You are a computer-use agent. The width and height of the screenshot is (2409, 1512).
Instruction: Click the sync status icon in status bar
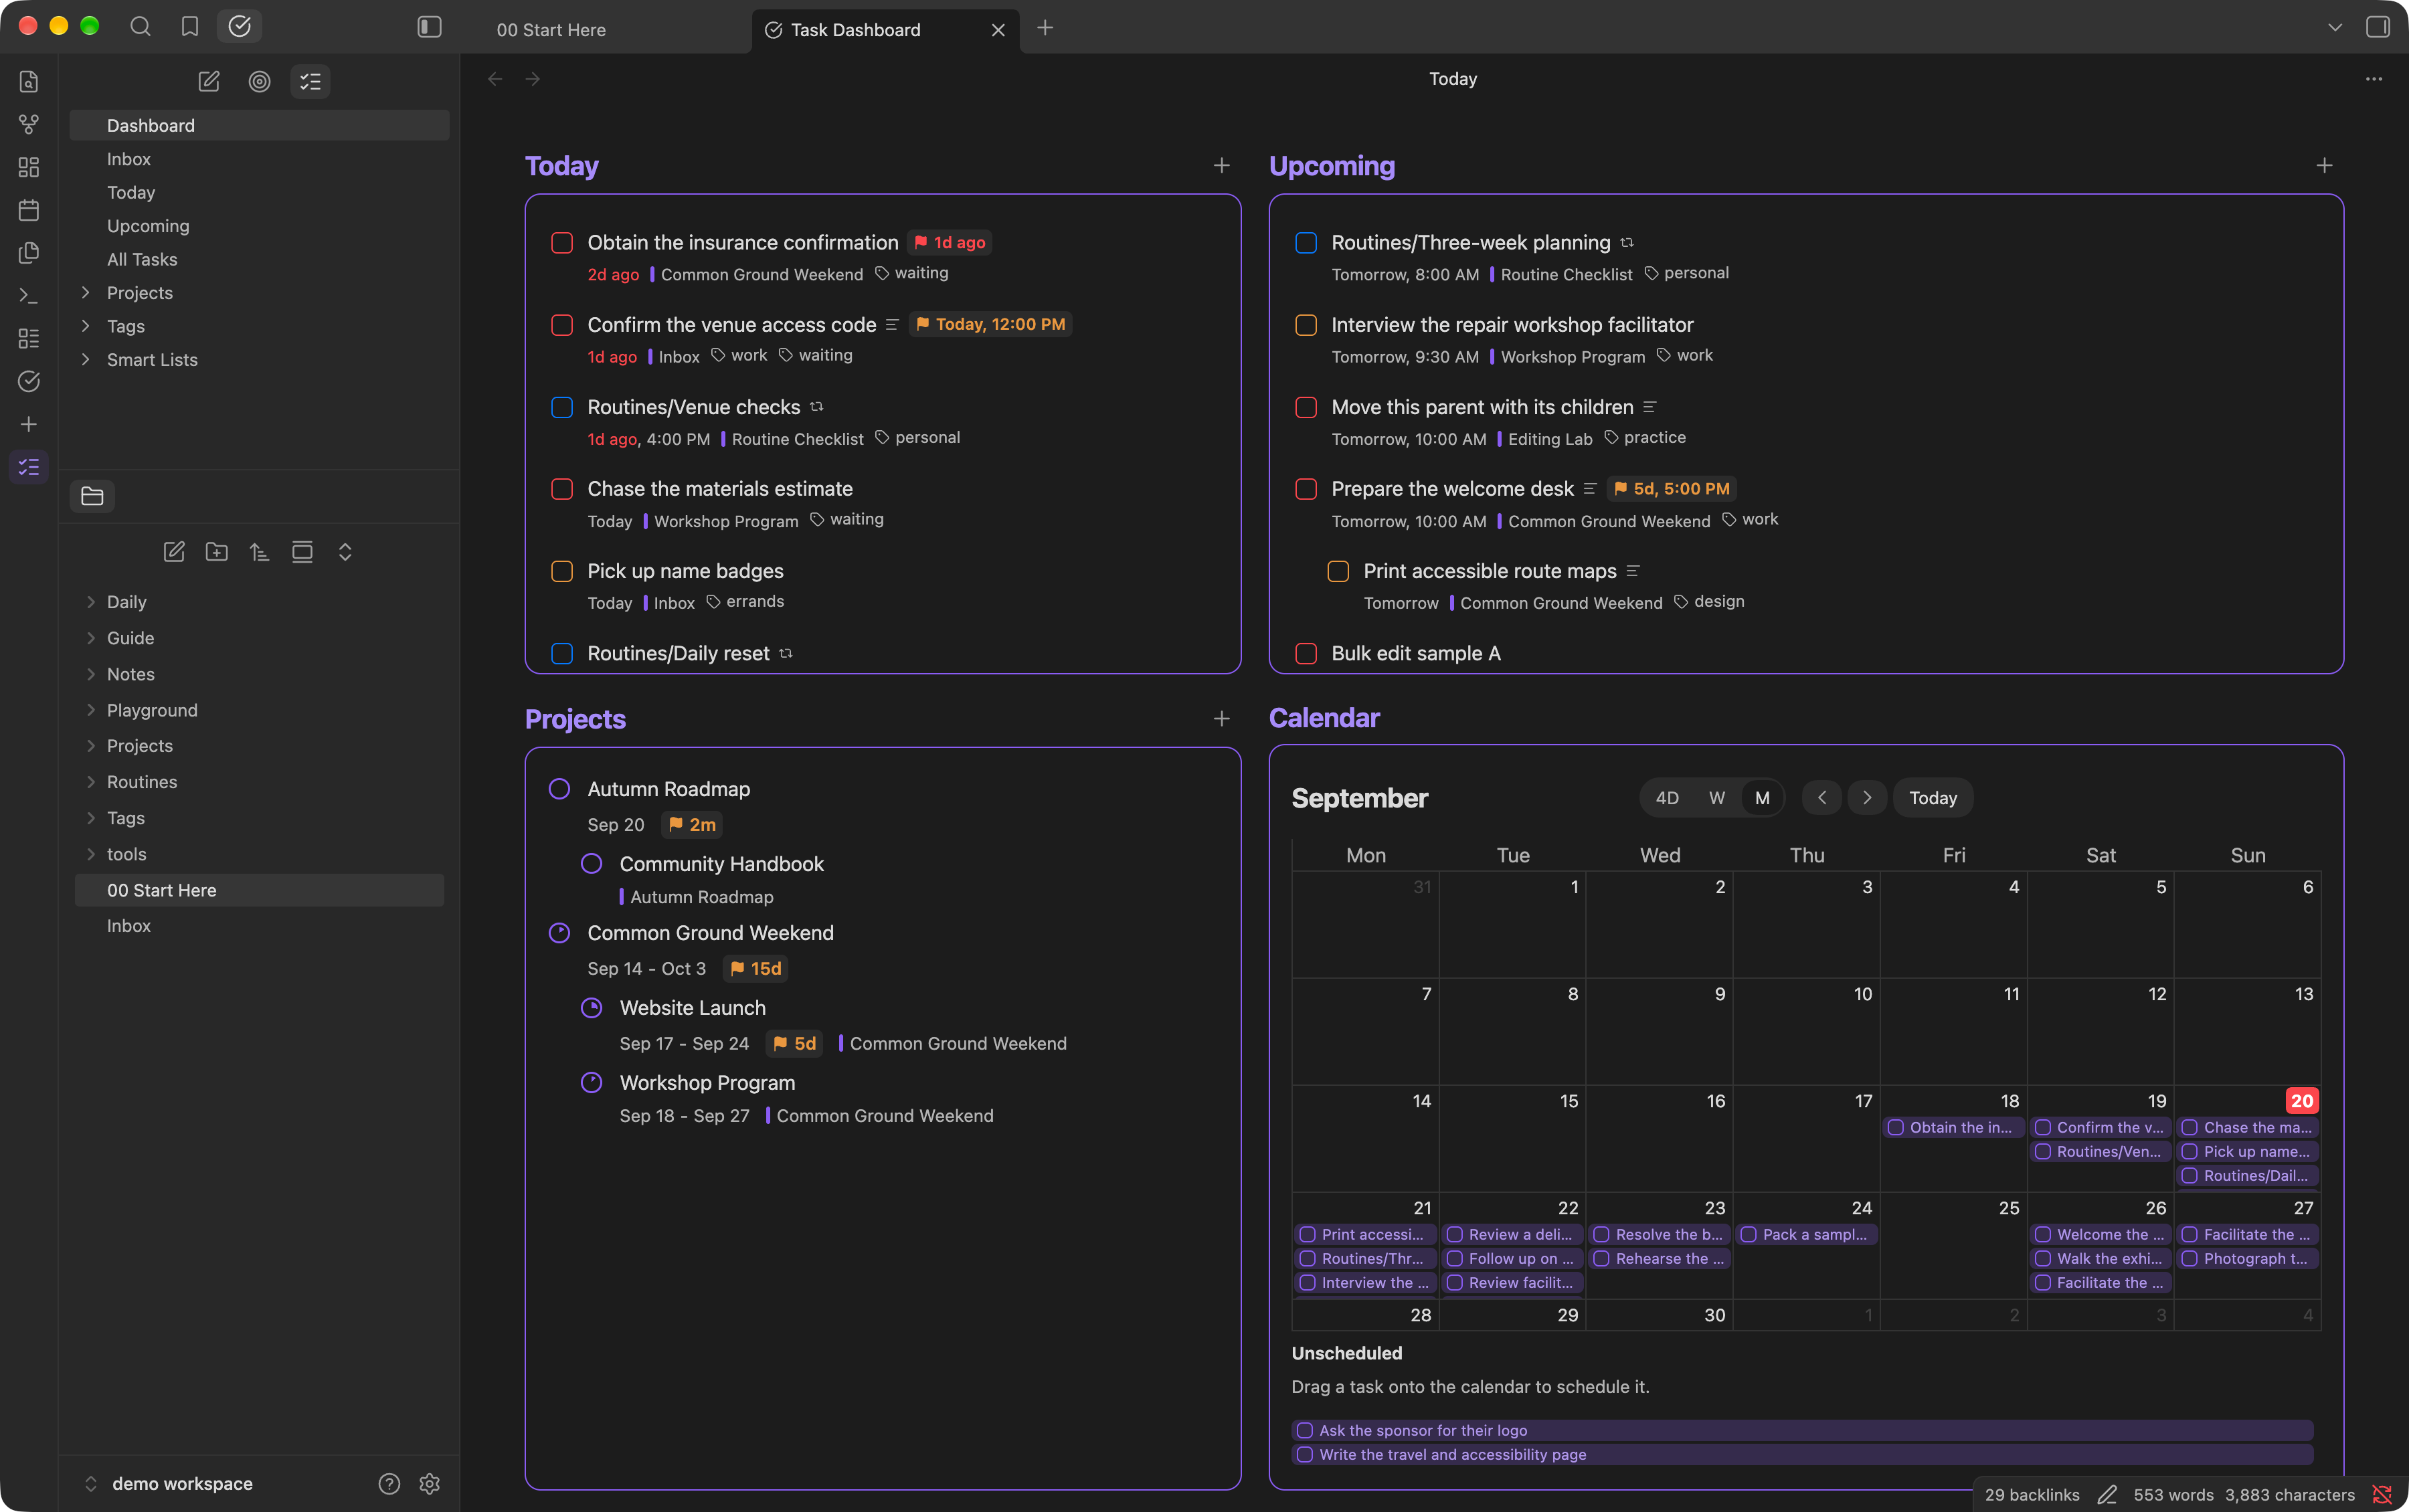pos(2382,1495)
